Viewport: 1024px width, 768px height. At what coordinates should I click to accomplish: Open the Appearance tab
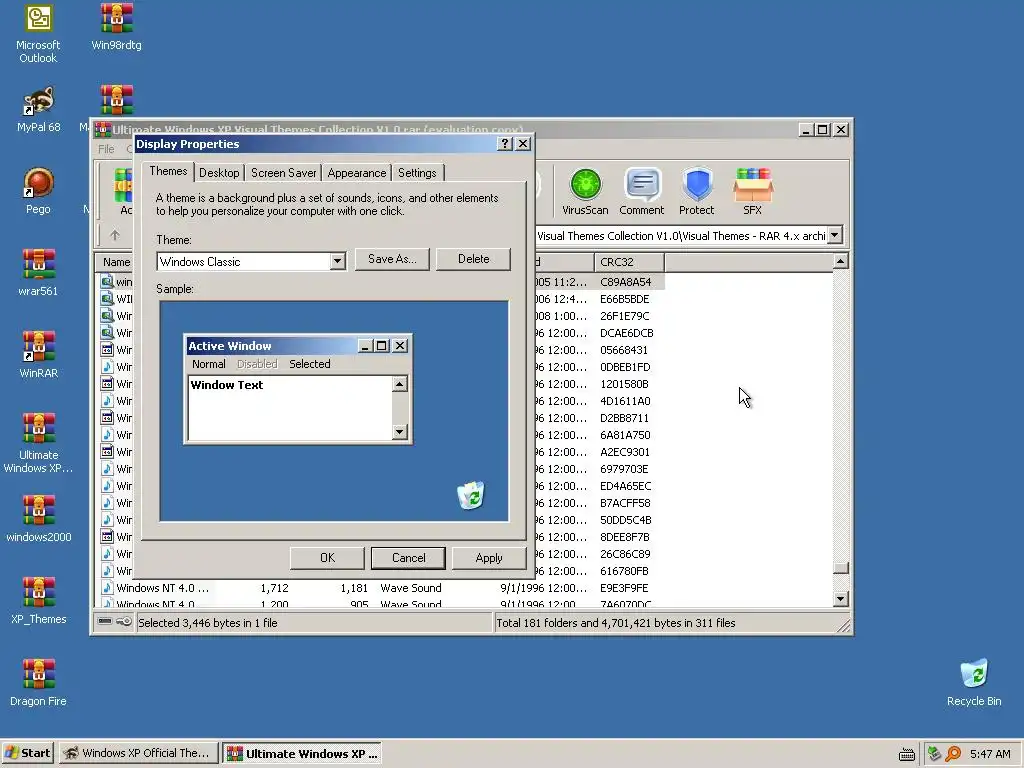coord(357,173)
